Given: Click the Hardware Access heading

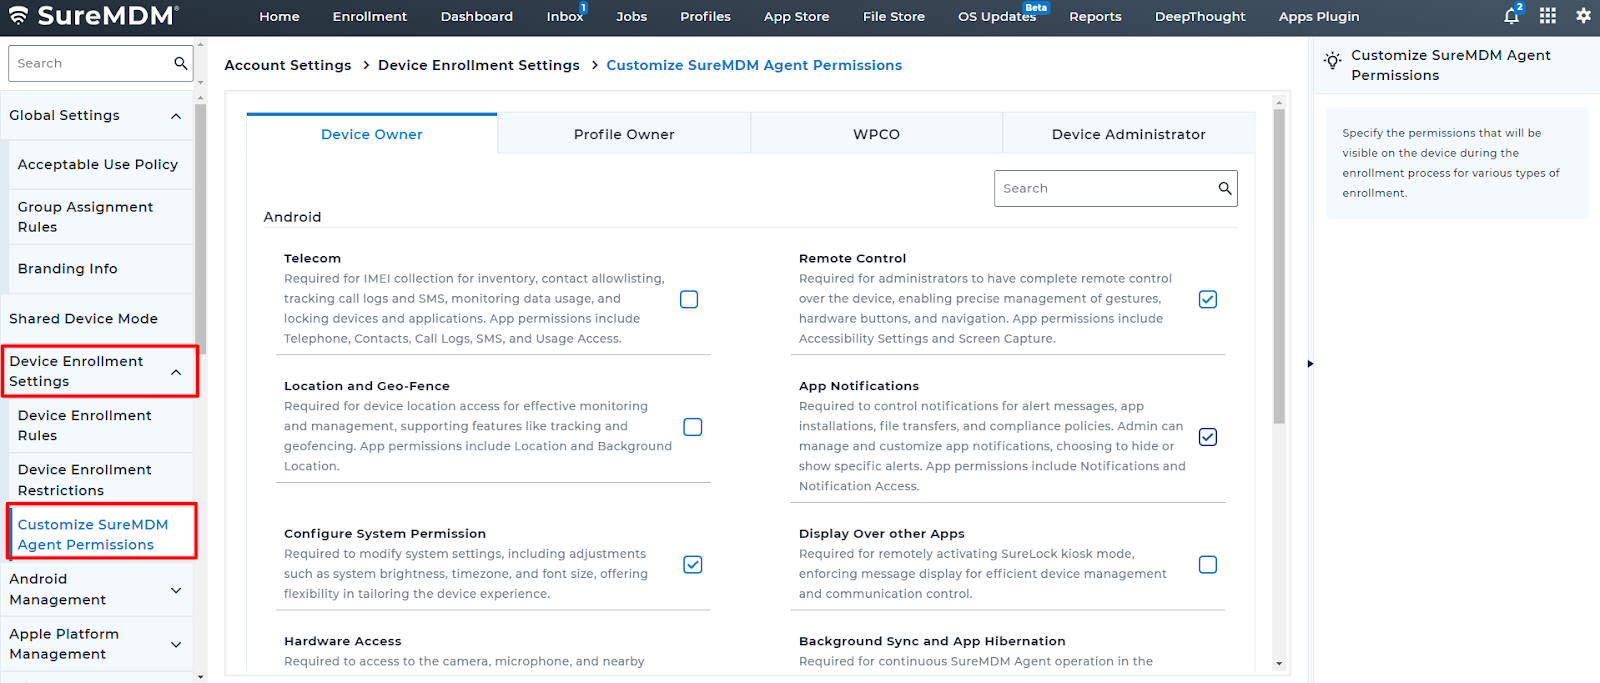Looking at the screenshot, I should (342, 641).
